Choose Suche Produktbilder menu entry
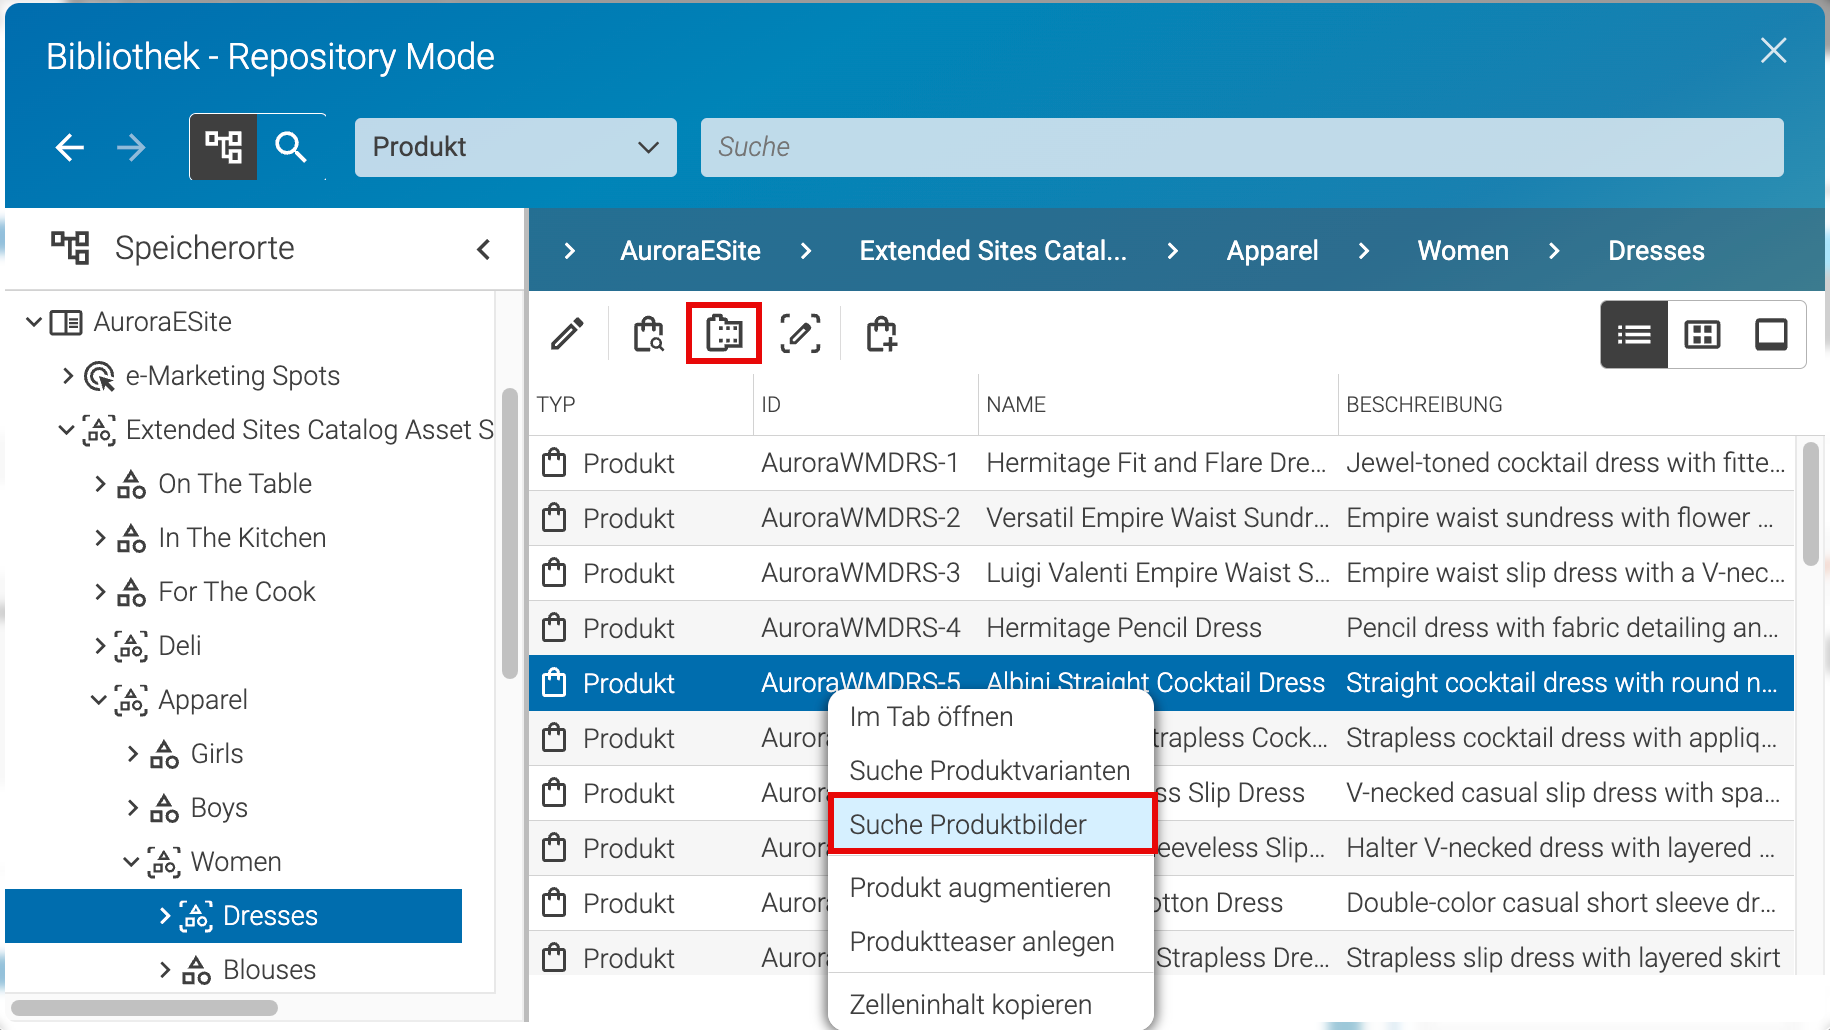 (991, 825)
